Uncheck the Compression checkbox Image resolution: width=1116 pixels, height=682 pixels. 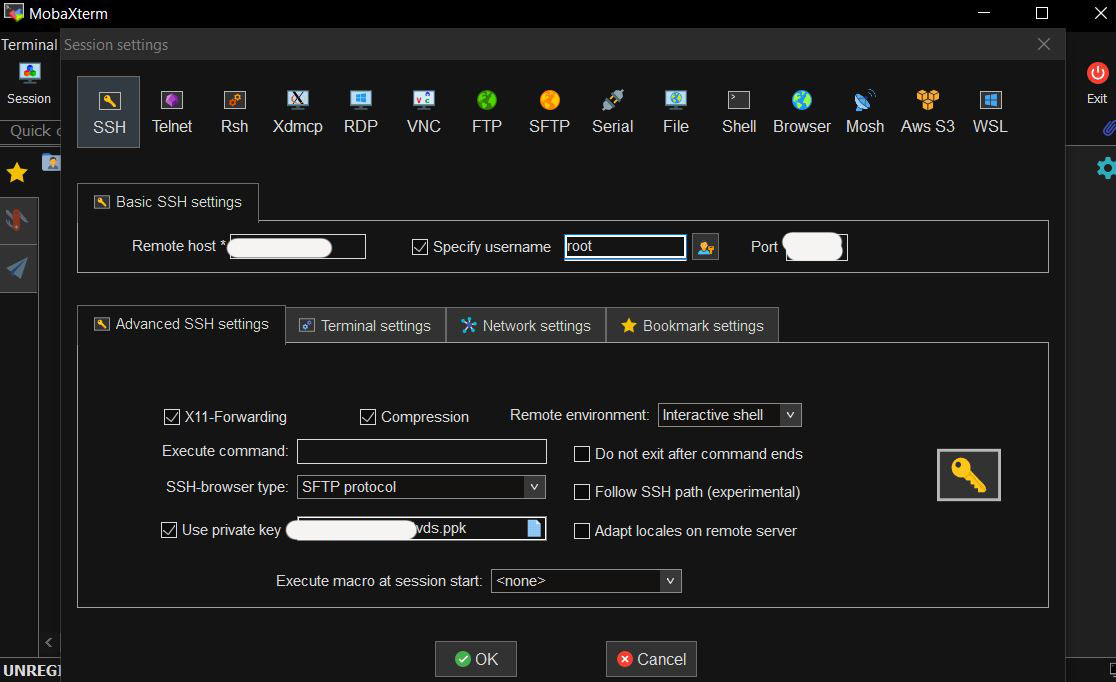(x=367, y=416)
